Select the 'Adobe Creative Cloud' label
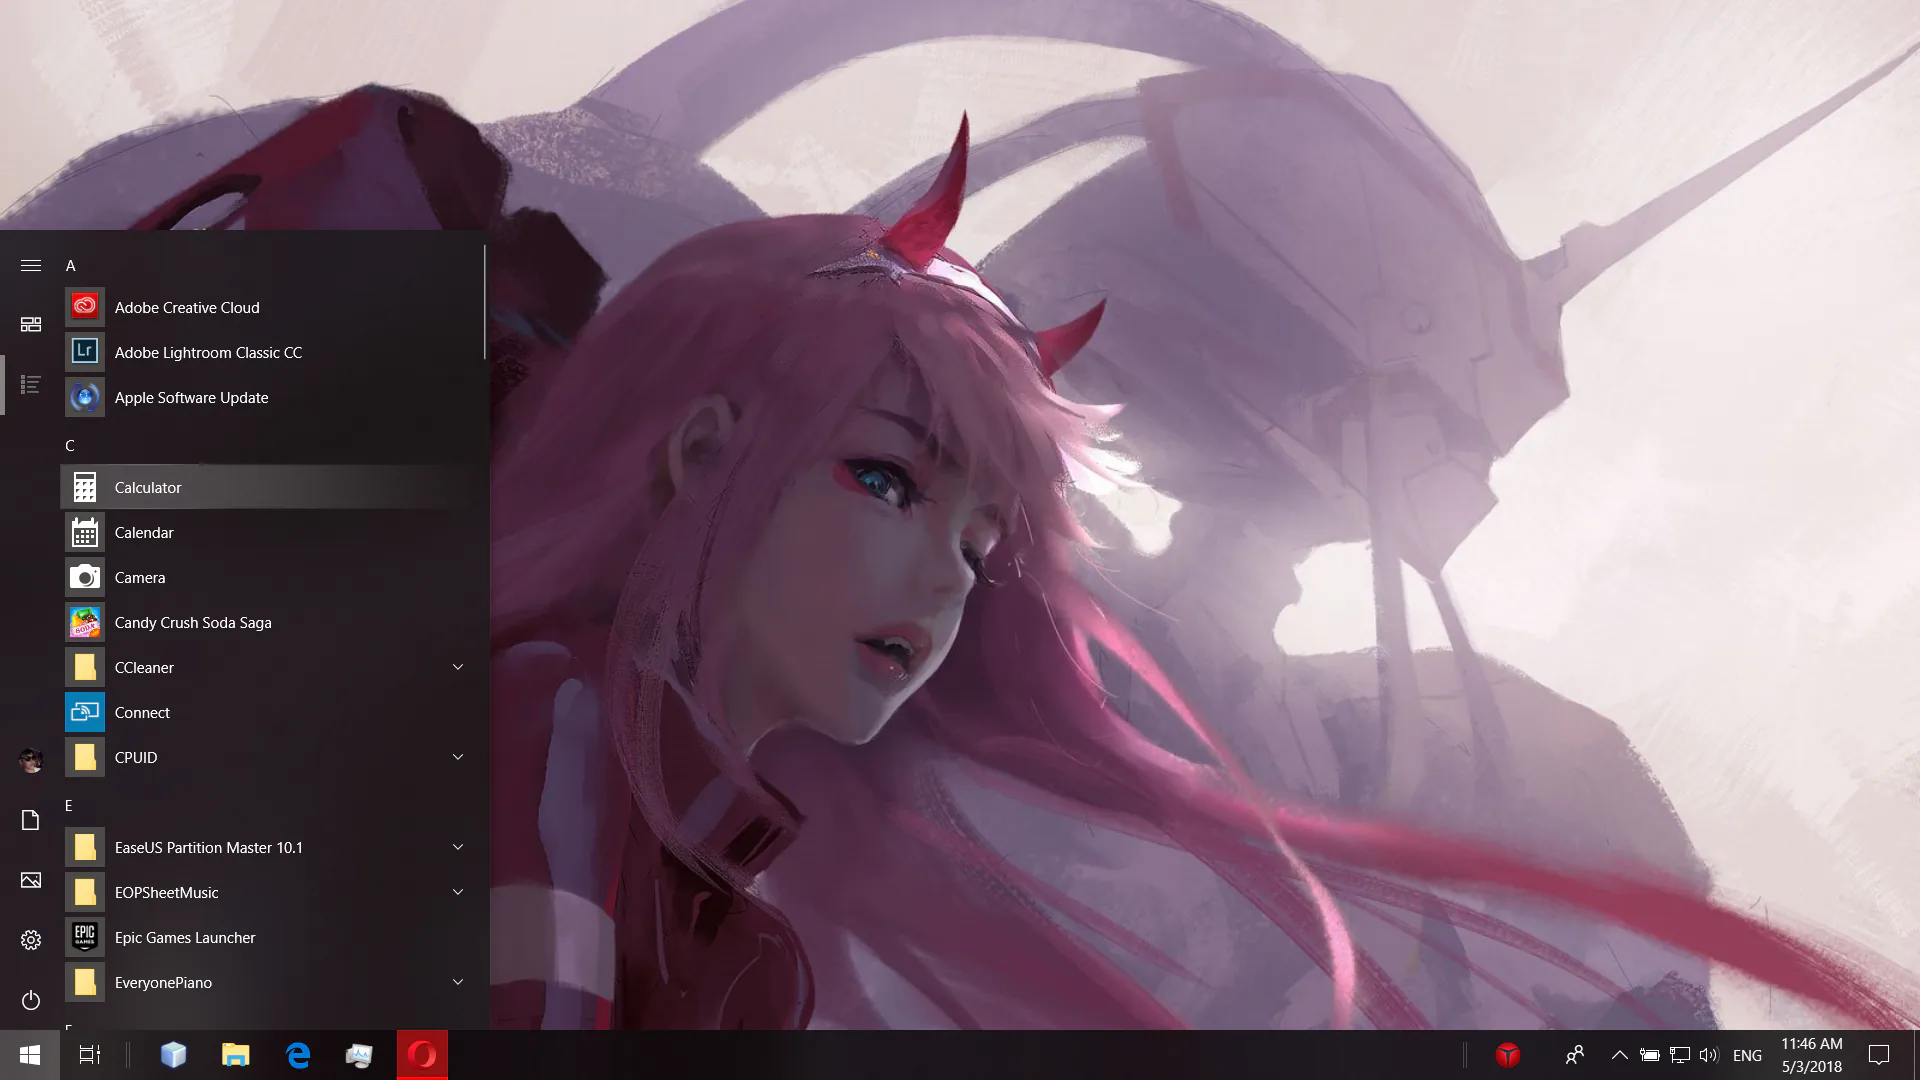Image resolution: width=1920 pixels, height=1080 pixels. coord(187,307)
